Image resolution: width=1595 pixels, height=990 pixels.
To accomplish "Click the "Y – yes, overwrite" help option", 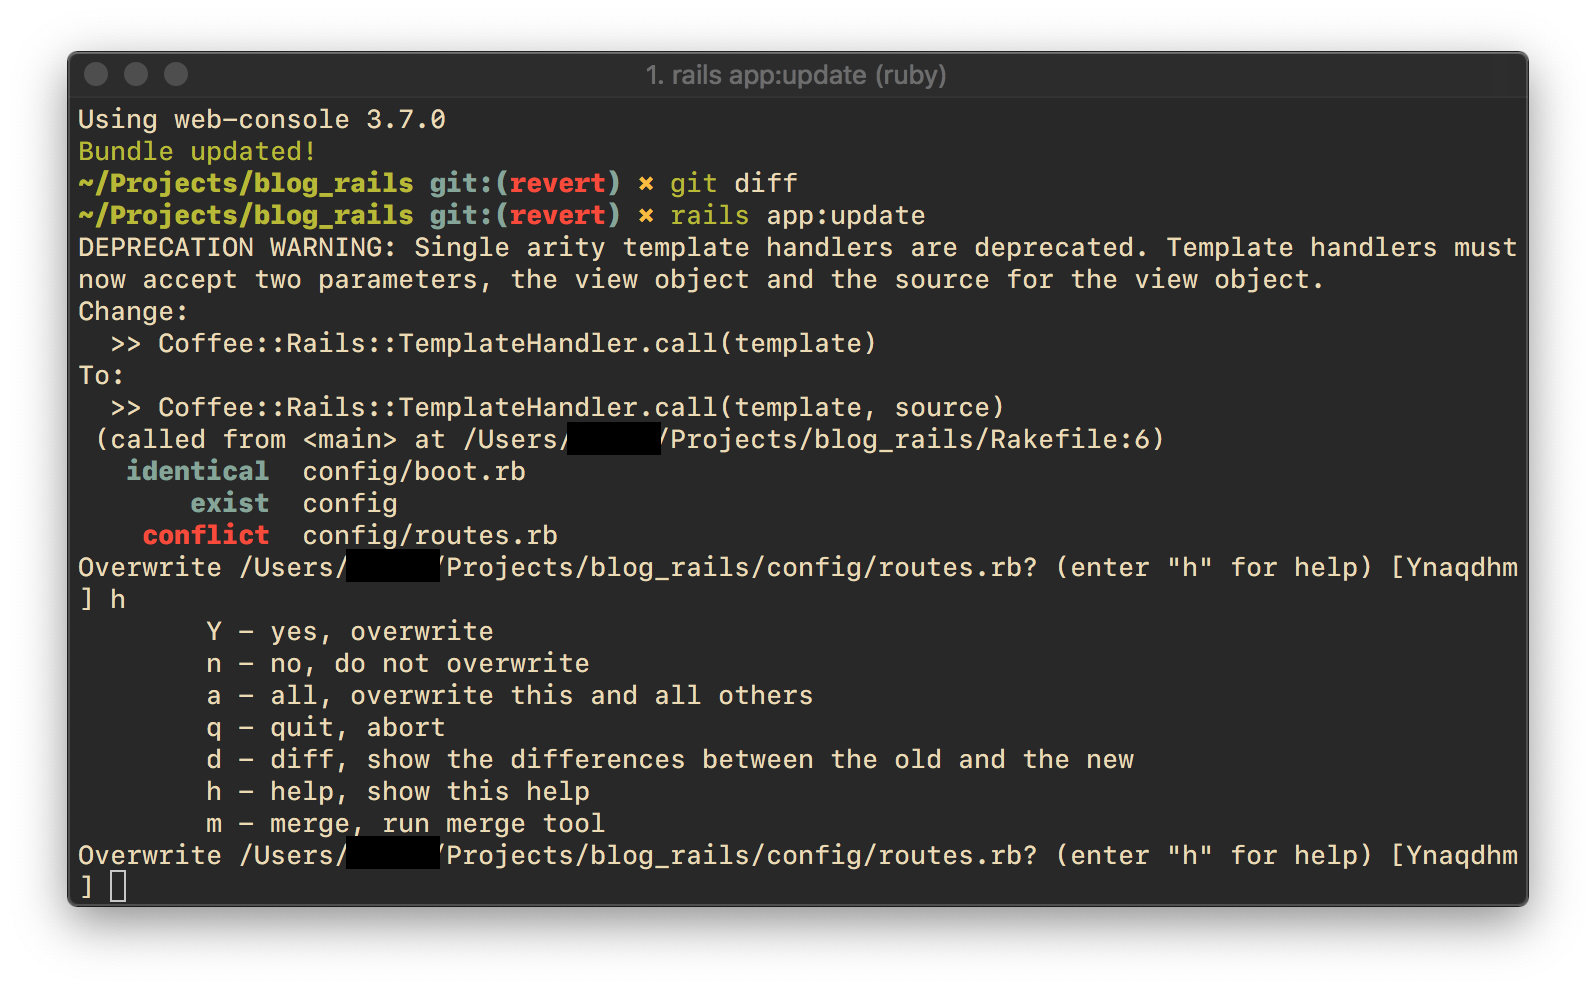I will coord(350,631).
